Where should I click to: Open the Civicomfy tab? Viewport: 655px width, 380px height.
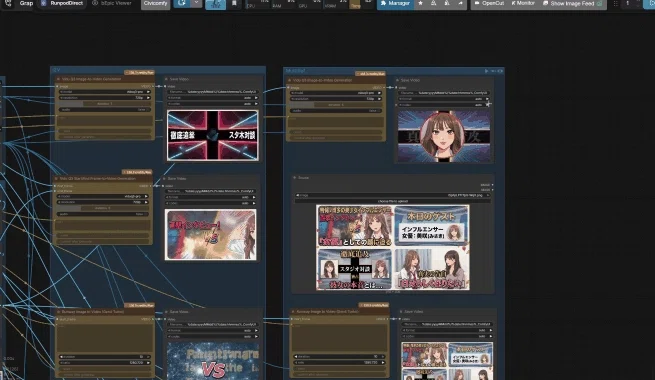pyautogui.click(x=155, y=3)
